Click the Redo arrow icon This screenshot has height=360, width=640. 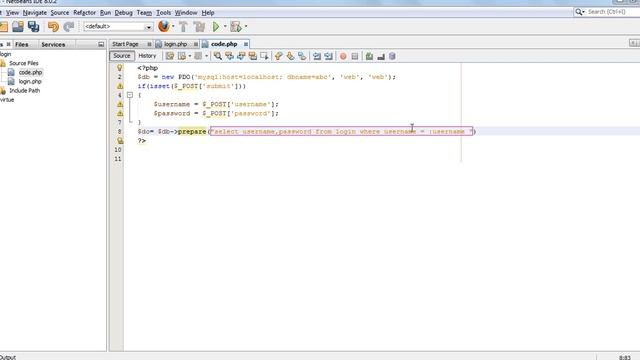click(x=69, y=27)
